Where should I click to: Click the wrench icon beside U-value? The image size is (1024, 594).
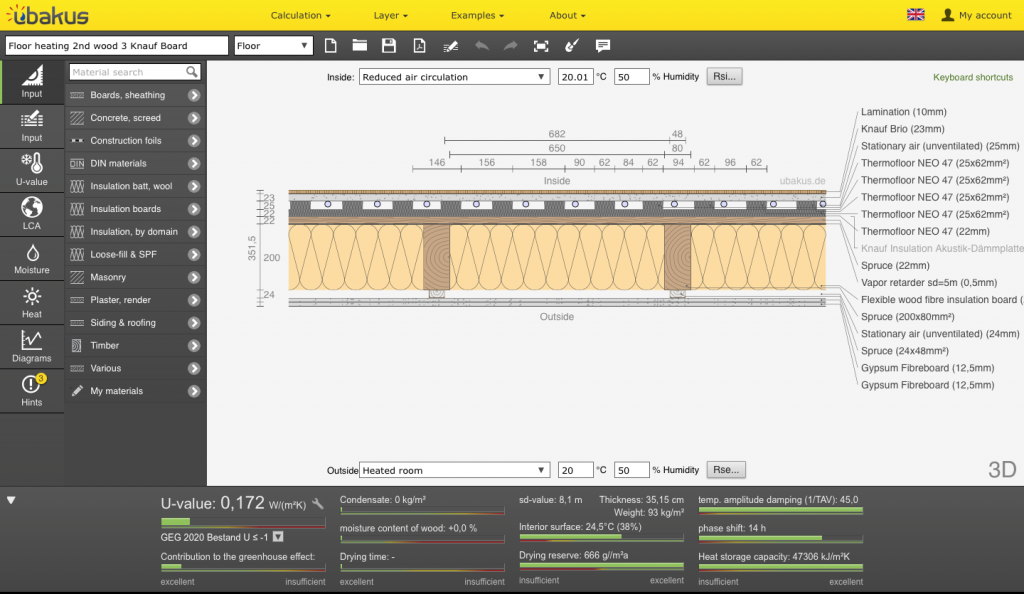318,504
